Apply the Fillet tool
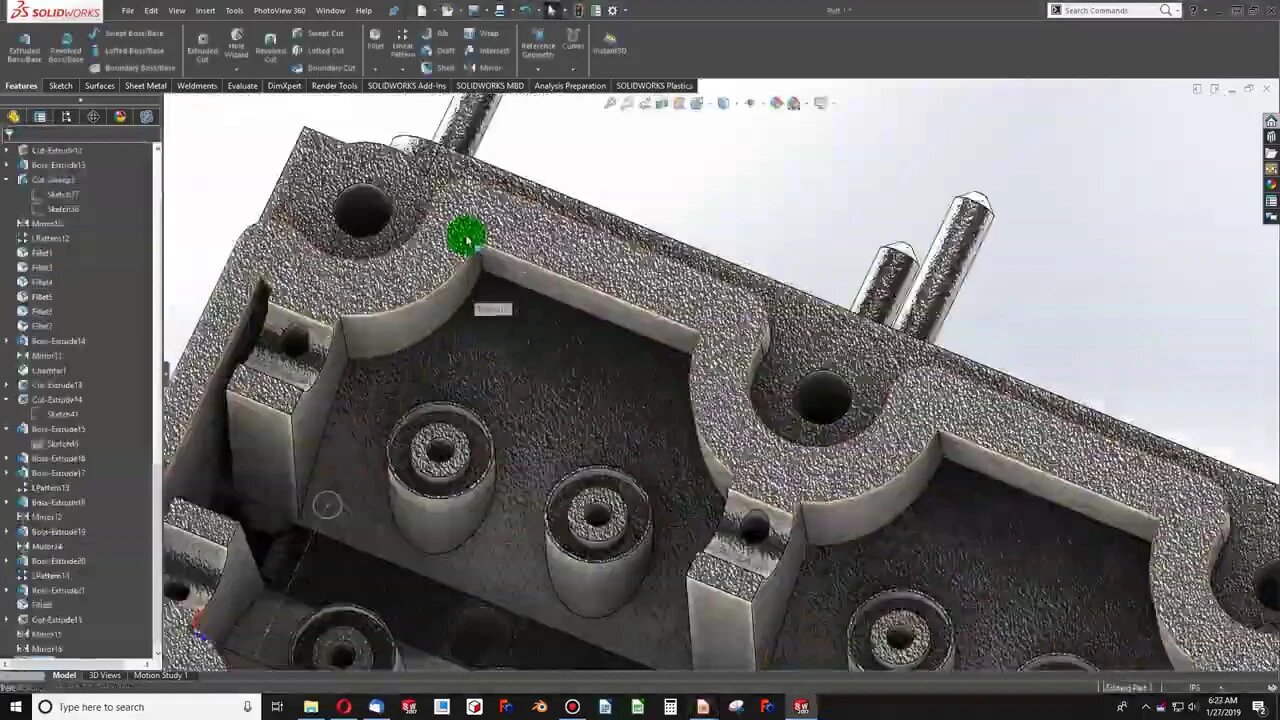 [x=375, y=40]
